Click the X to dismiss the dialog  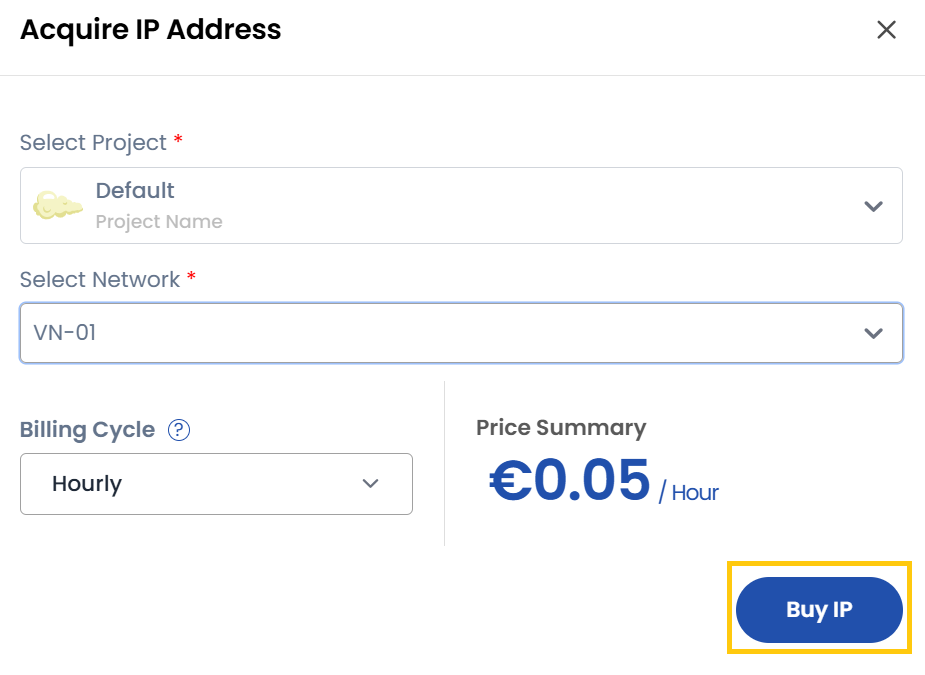(886, 30)
